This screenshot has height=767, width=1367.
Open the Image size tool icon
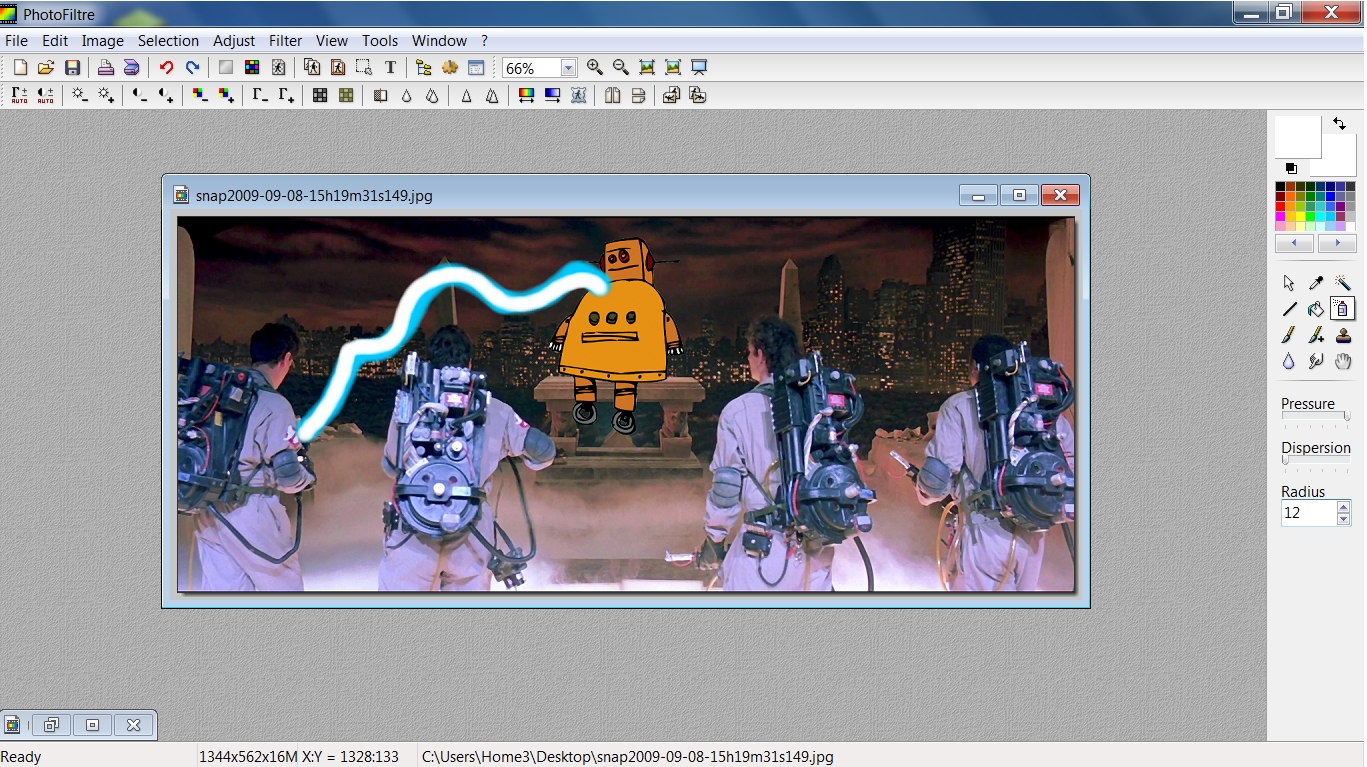[312, 68]
